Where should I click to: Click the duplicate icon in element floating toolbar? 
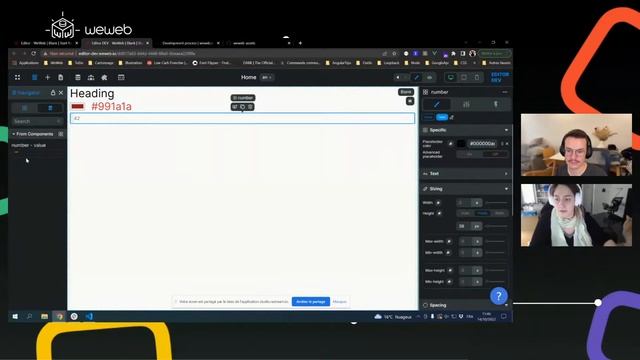pyautogui.click(x=242, y=107)
